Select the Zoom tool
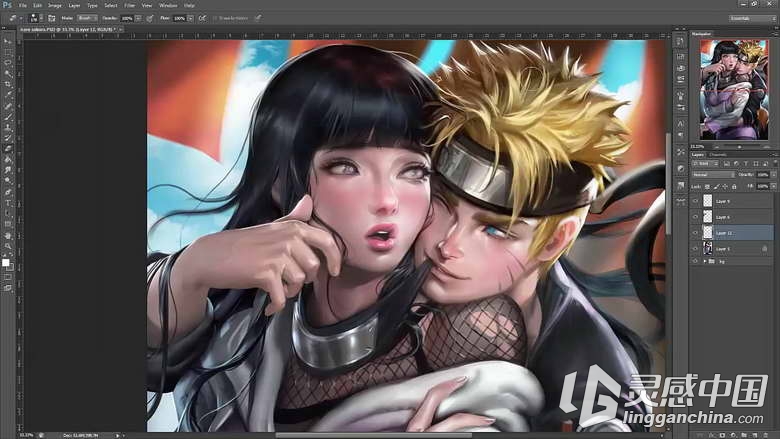 click(7, 246)
